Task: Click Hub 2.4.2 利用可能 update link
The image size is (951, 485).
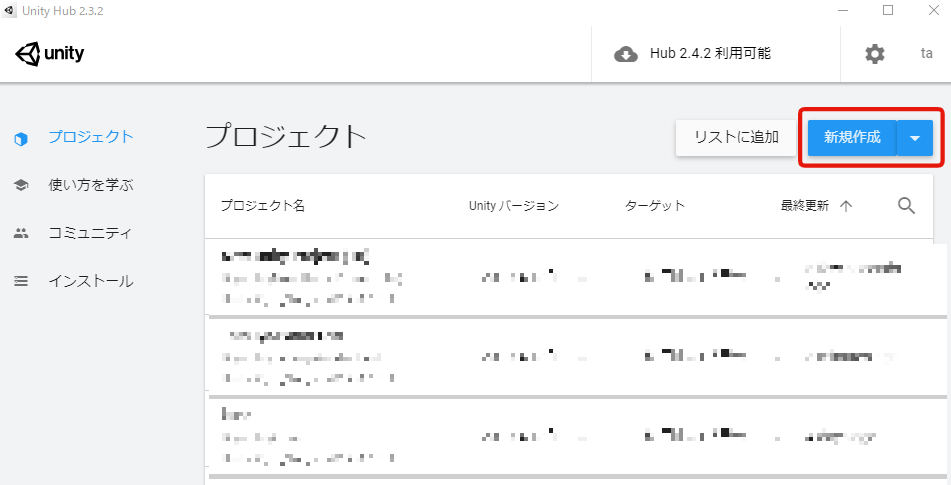Action: pos(710,53)
